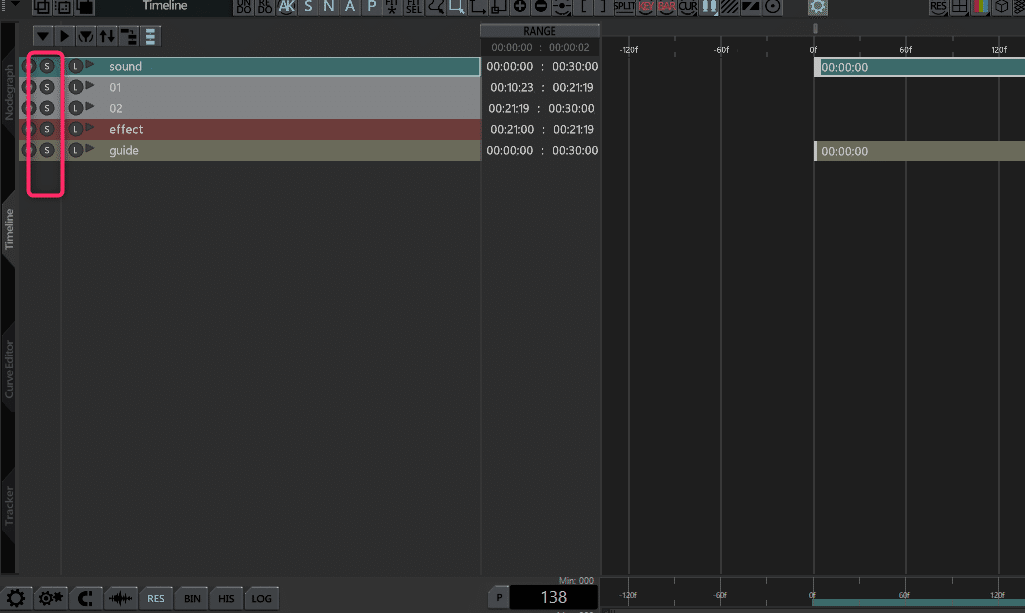Click the hierarchy tree view icon
1025x613 pixels.
(x=129, y=37)
